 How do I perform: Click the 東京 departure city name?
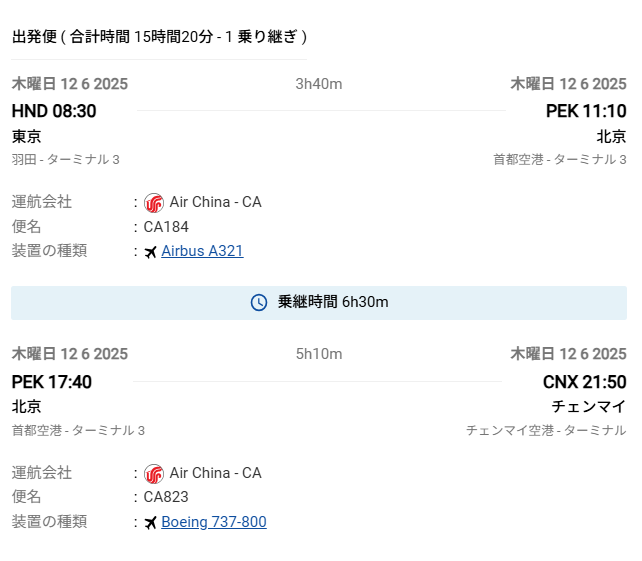click(27, 136)
